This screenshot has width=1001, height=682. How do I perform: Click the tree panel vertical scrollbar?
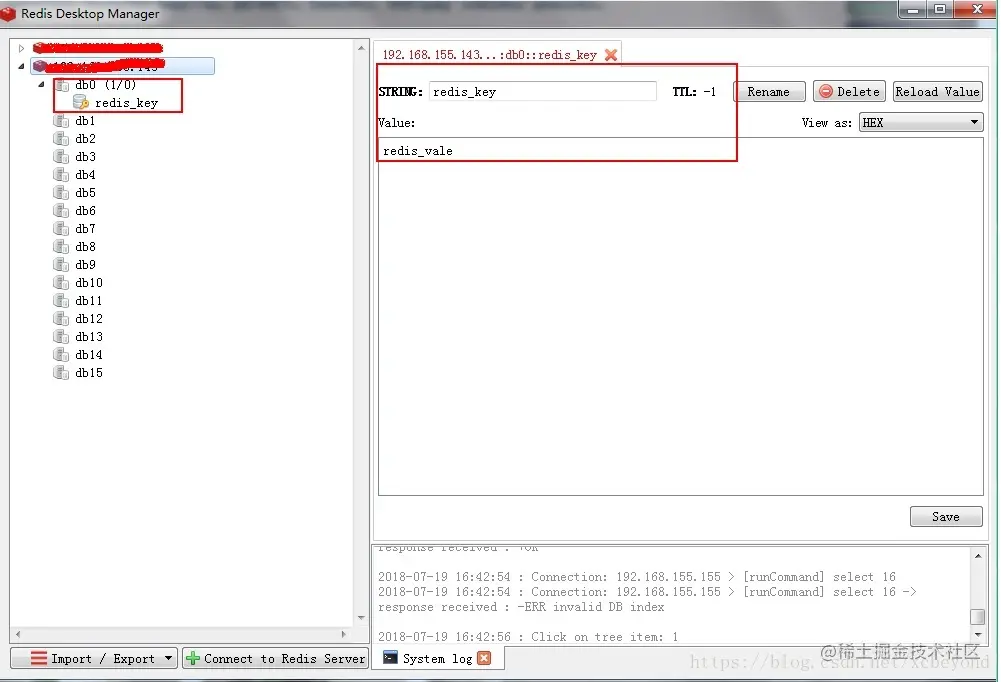pos(361,332)
